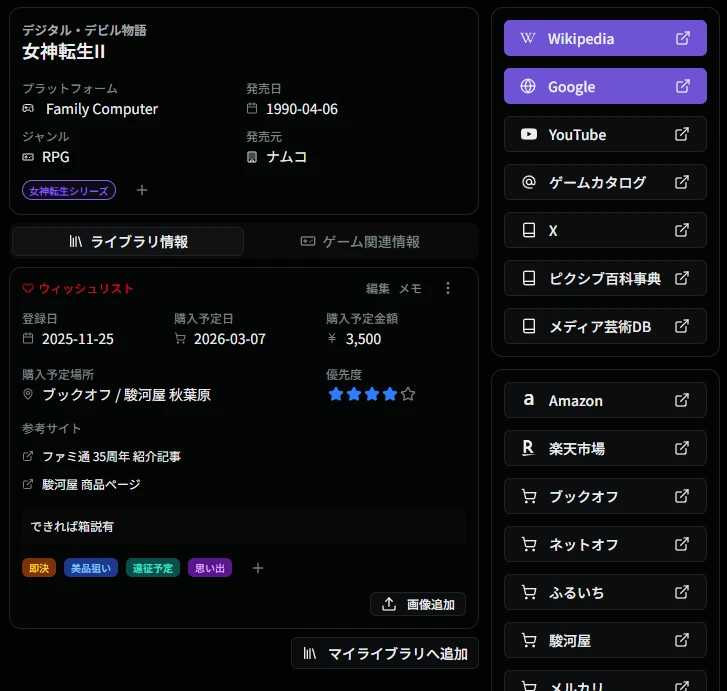Switch to the ゲーム関連情報 tab

pos(360,241)
